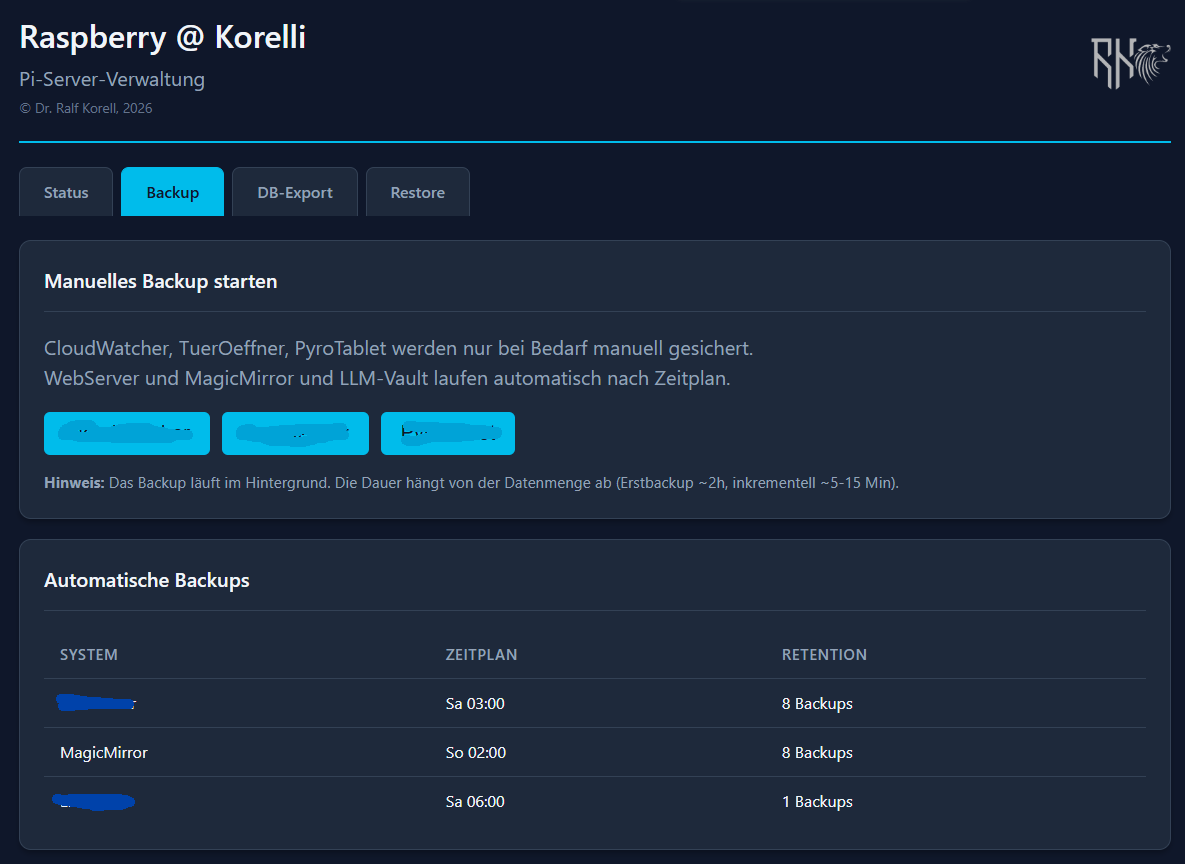This screenshot has width=1185, height=864.
Task: Click the bold 'Hinweis:' label
Action: click(x=74, y=482)
